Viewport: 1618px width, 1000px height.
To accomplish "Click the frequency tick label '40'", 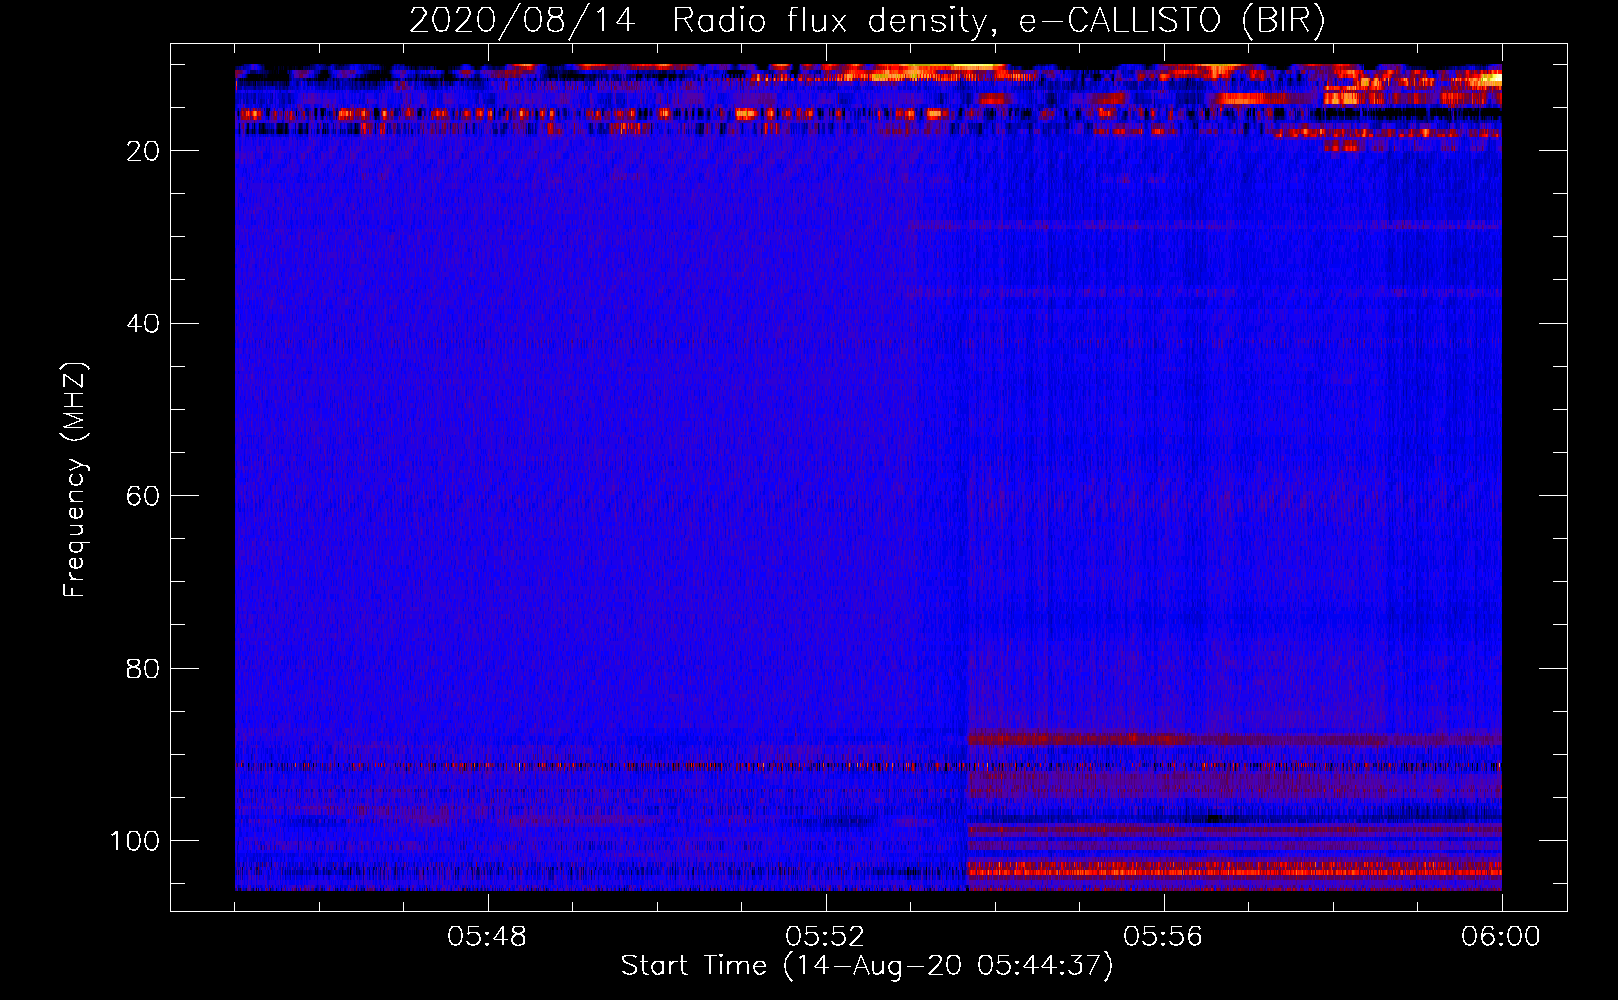I will coord(144,324).
